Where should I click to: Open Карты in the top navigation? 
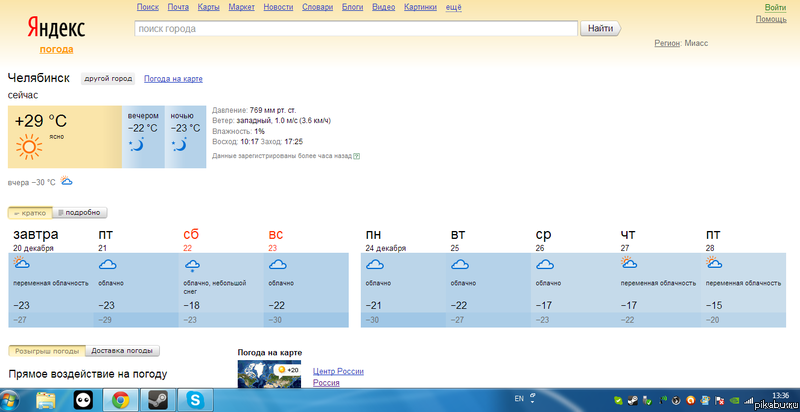click(x=208, y=7)
